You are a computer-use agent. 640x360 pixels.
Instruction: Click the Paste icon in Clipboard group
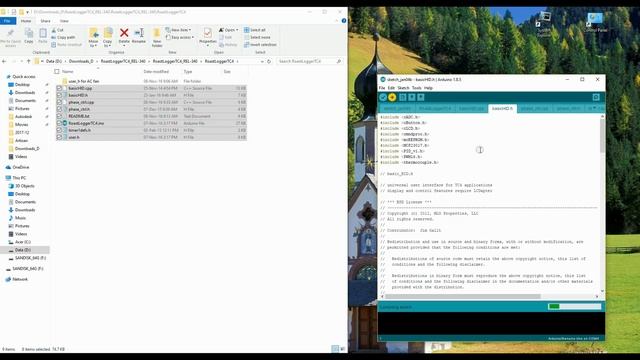[x=42, y=36]
